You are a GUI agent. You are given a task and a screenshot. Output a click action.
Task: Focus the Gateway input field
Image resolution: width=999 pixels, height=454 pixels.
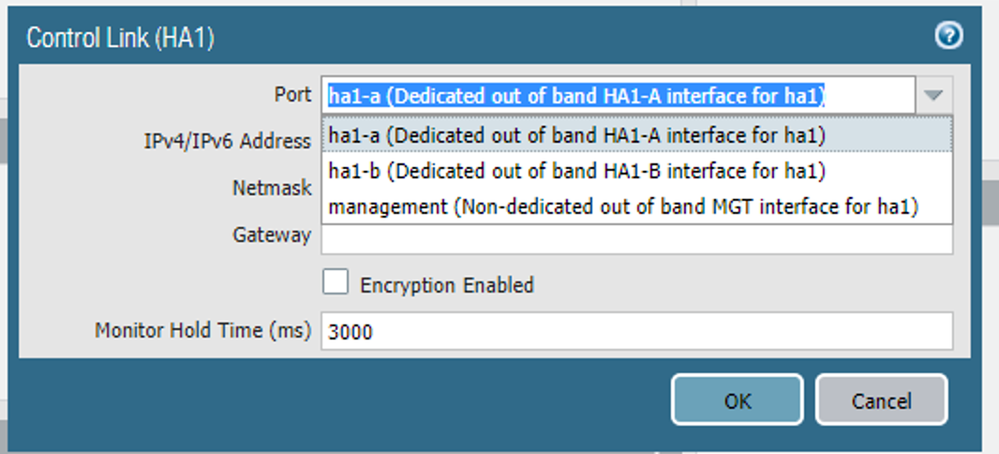click(x=636, y=240)
